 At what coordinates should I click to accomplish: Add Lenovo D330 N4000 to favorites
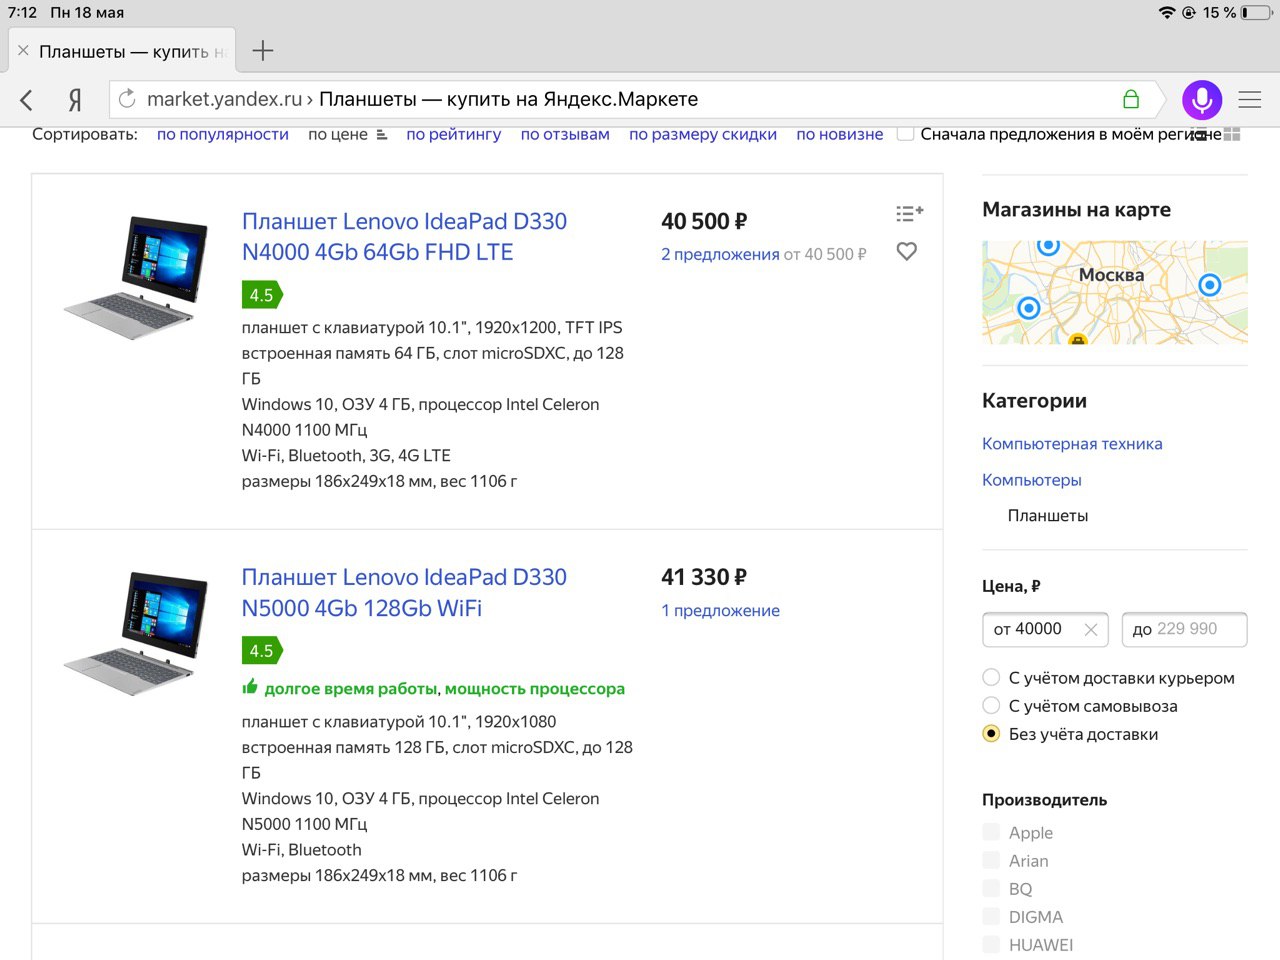point(907,251)
